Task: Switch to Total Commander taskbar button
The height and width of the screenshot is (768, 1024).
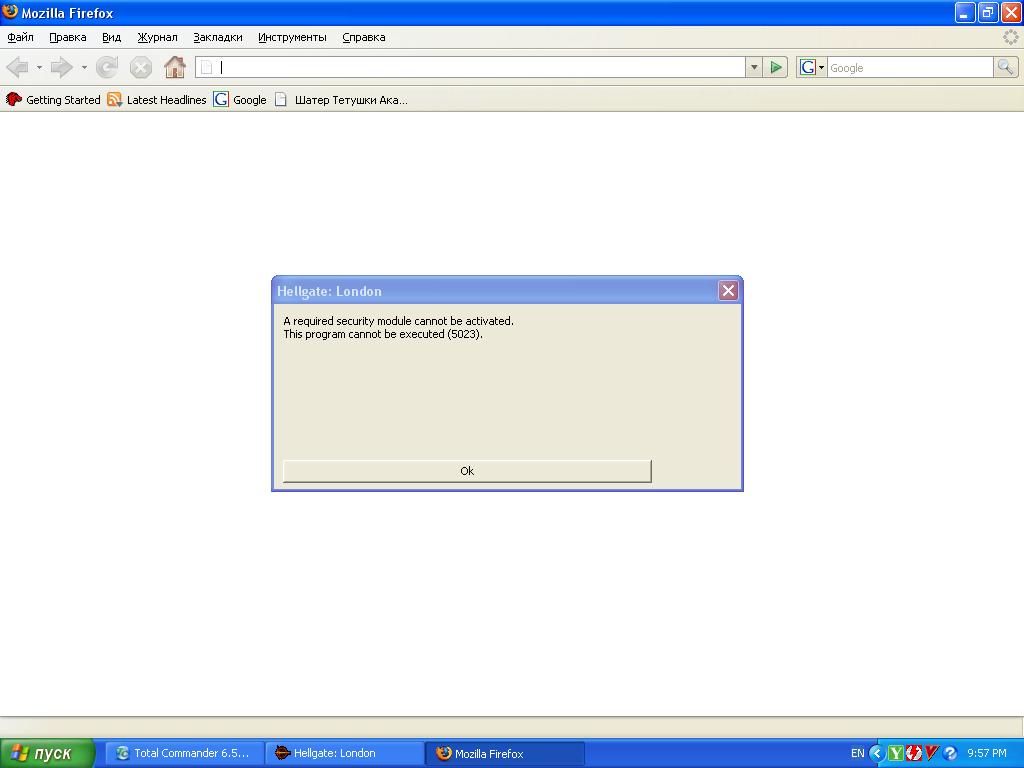Action: tap(184, 753)
